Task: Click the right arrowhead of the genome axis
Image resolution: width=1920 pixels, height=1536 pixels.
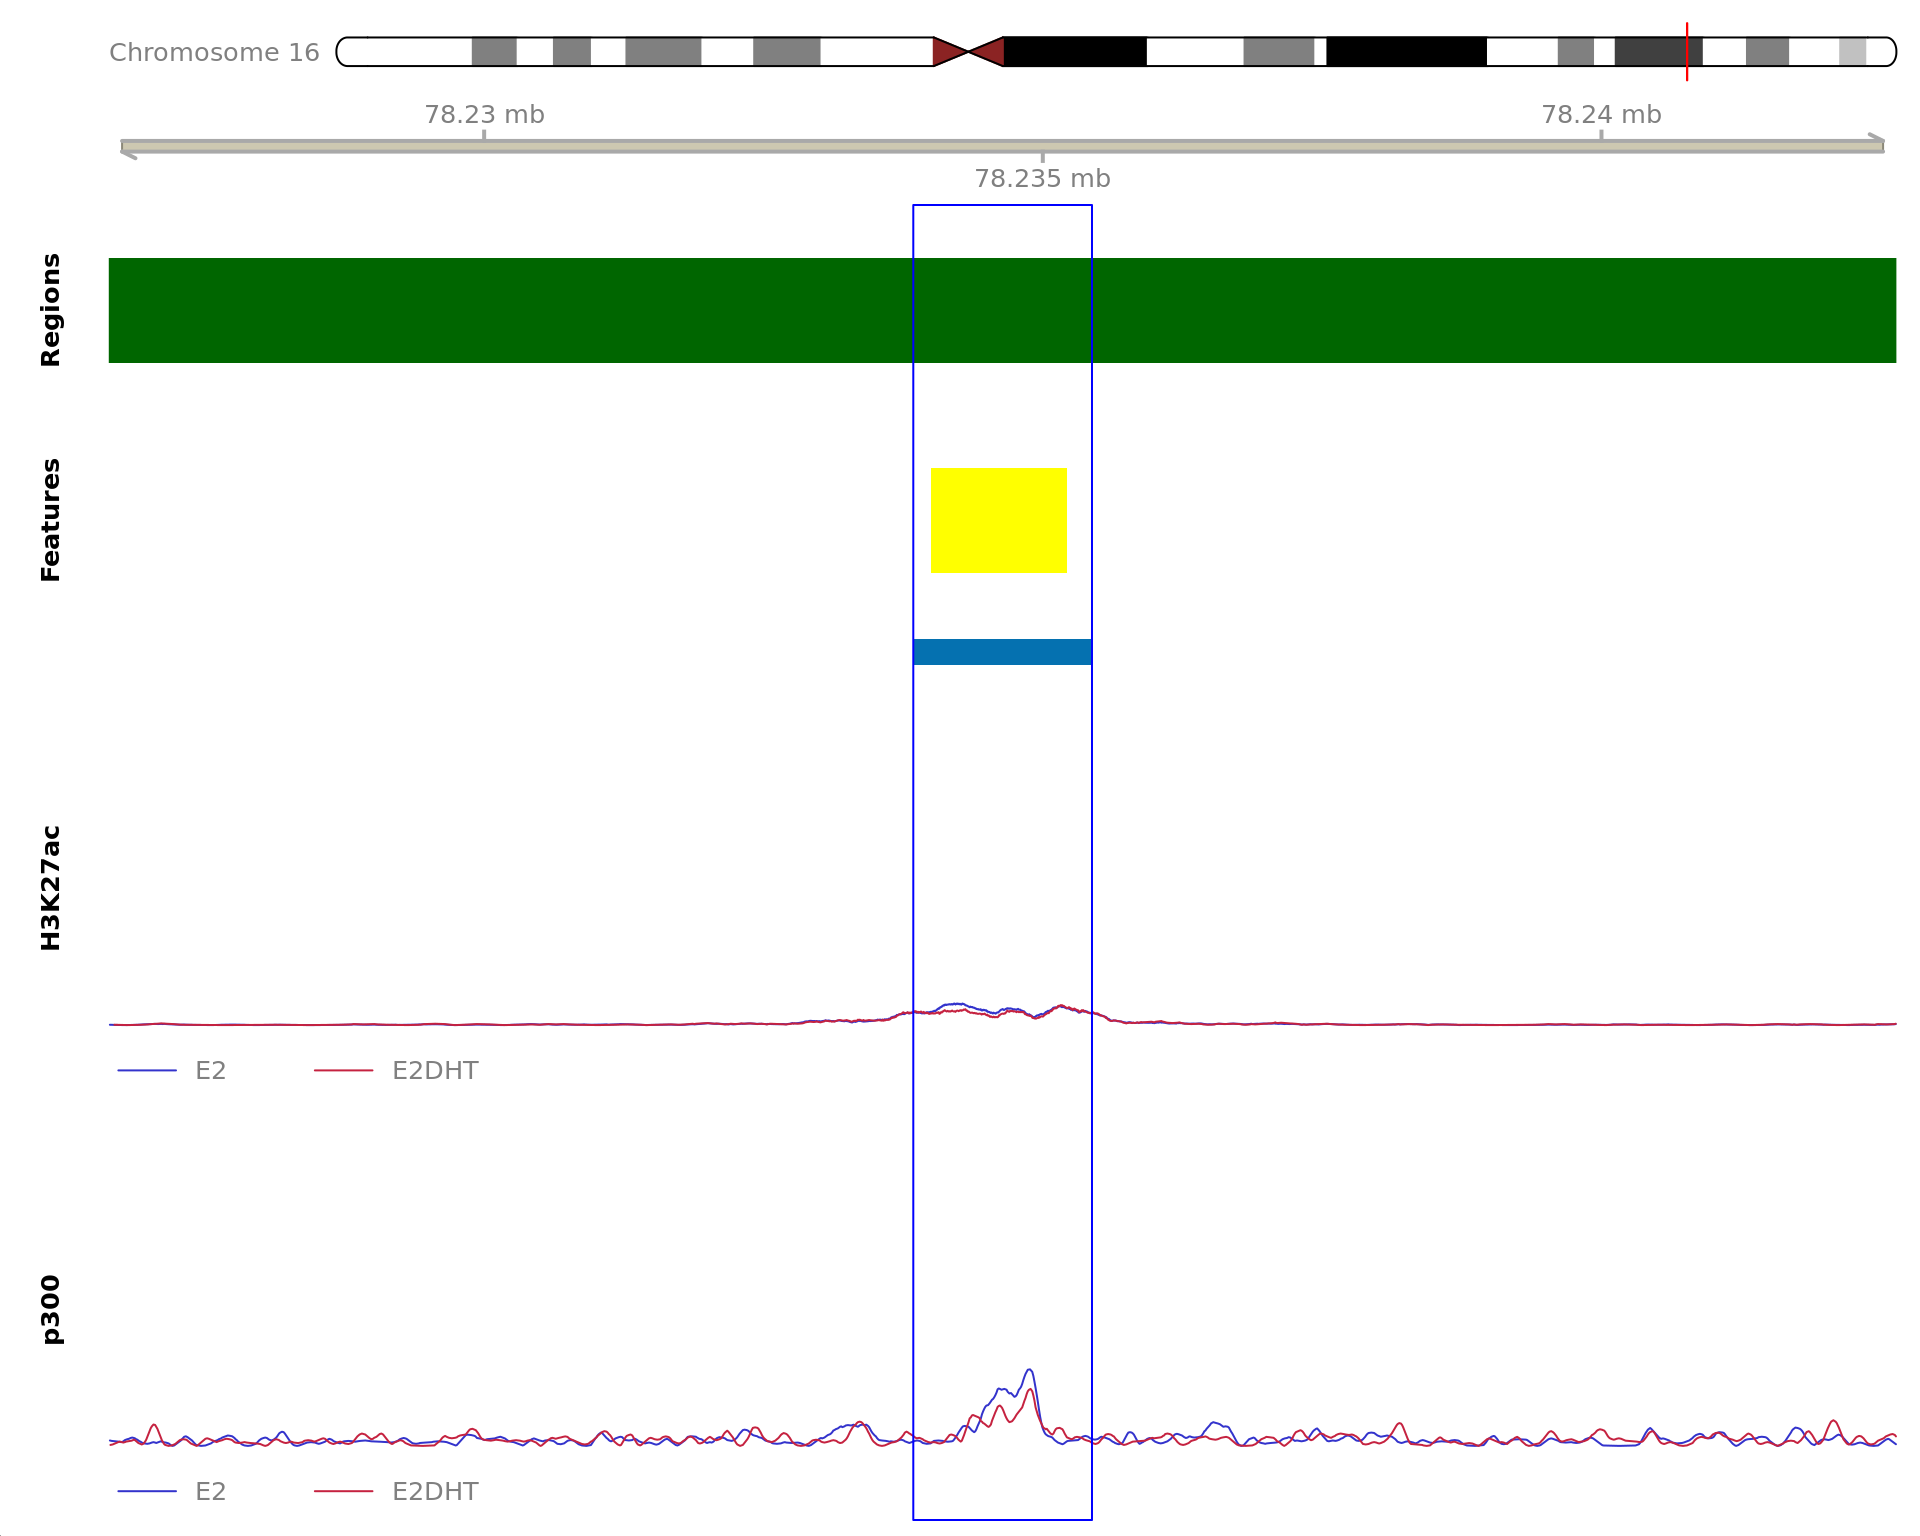Action: tap(1877, 141)
